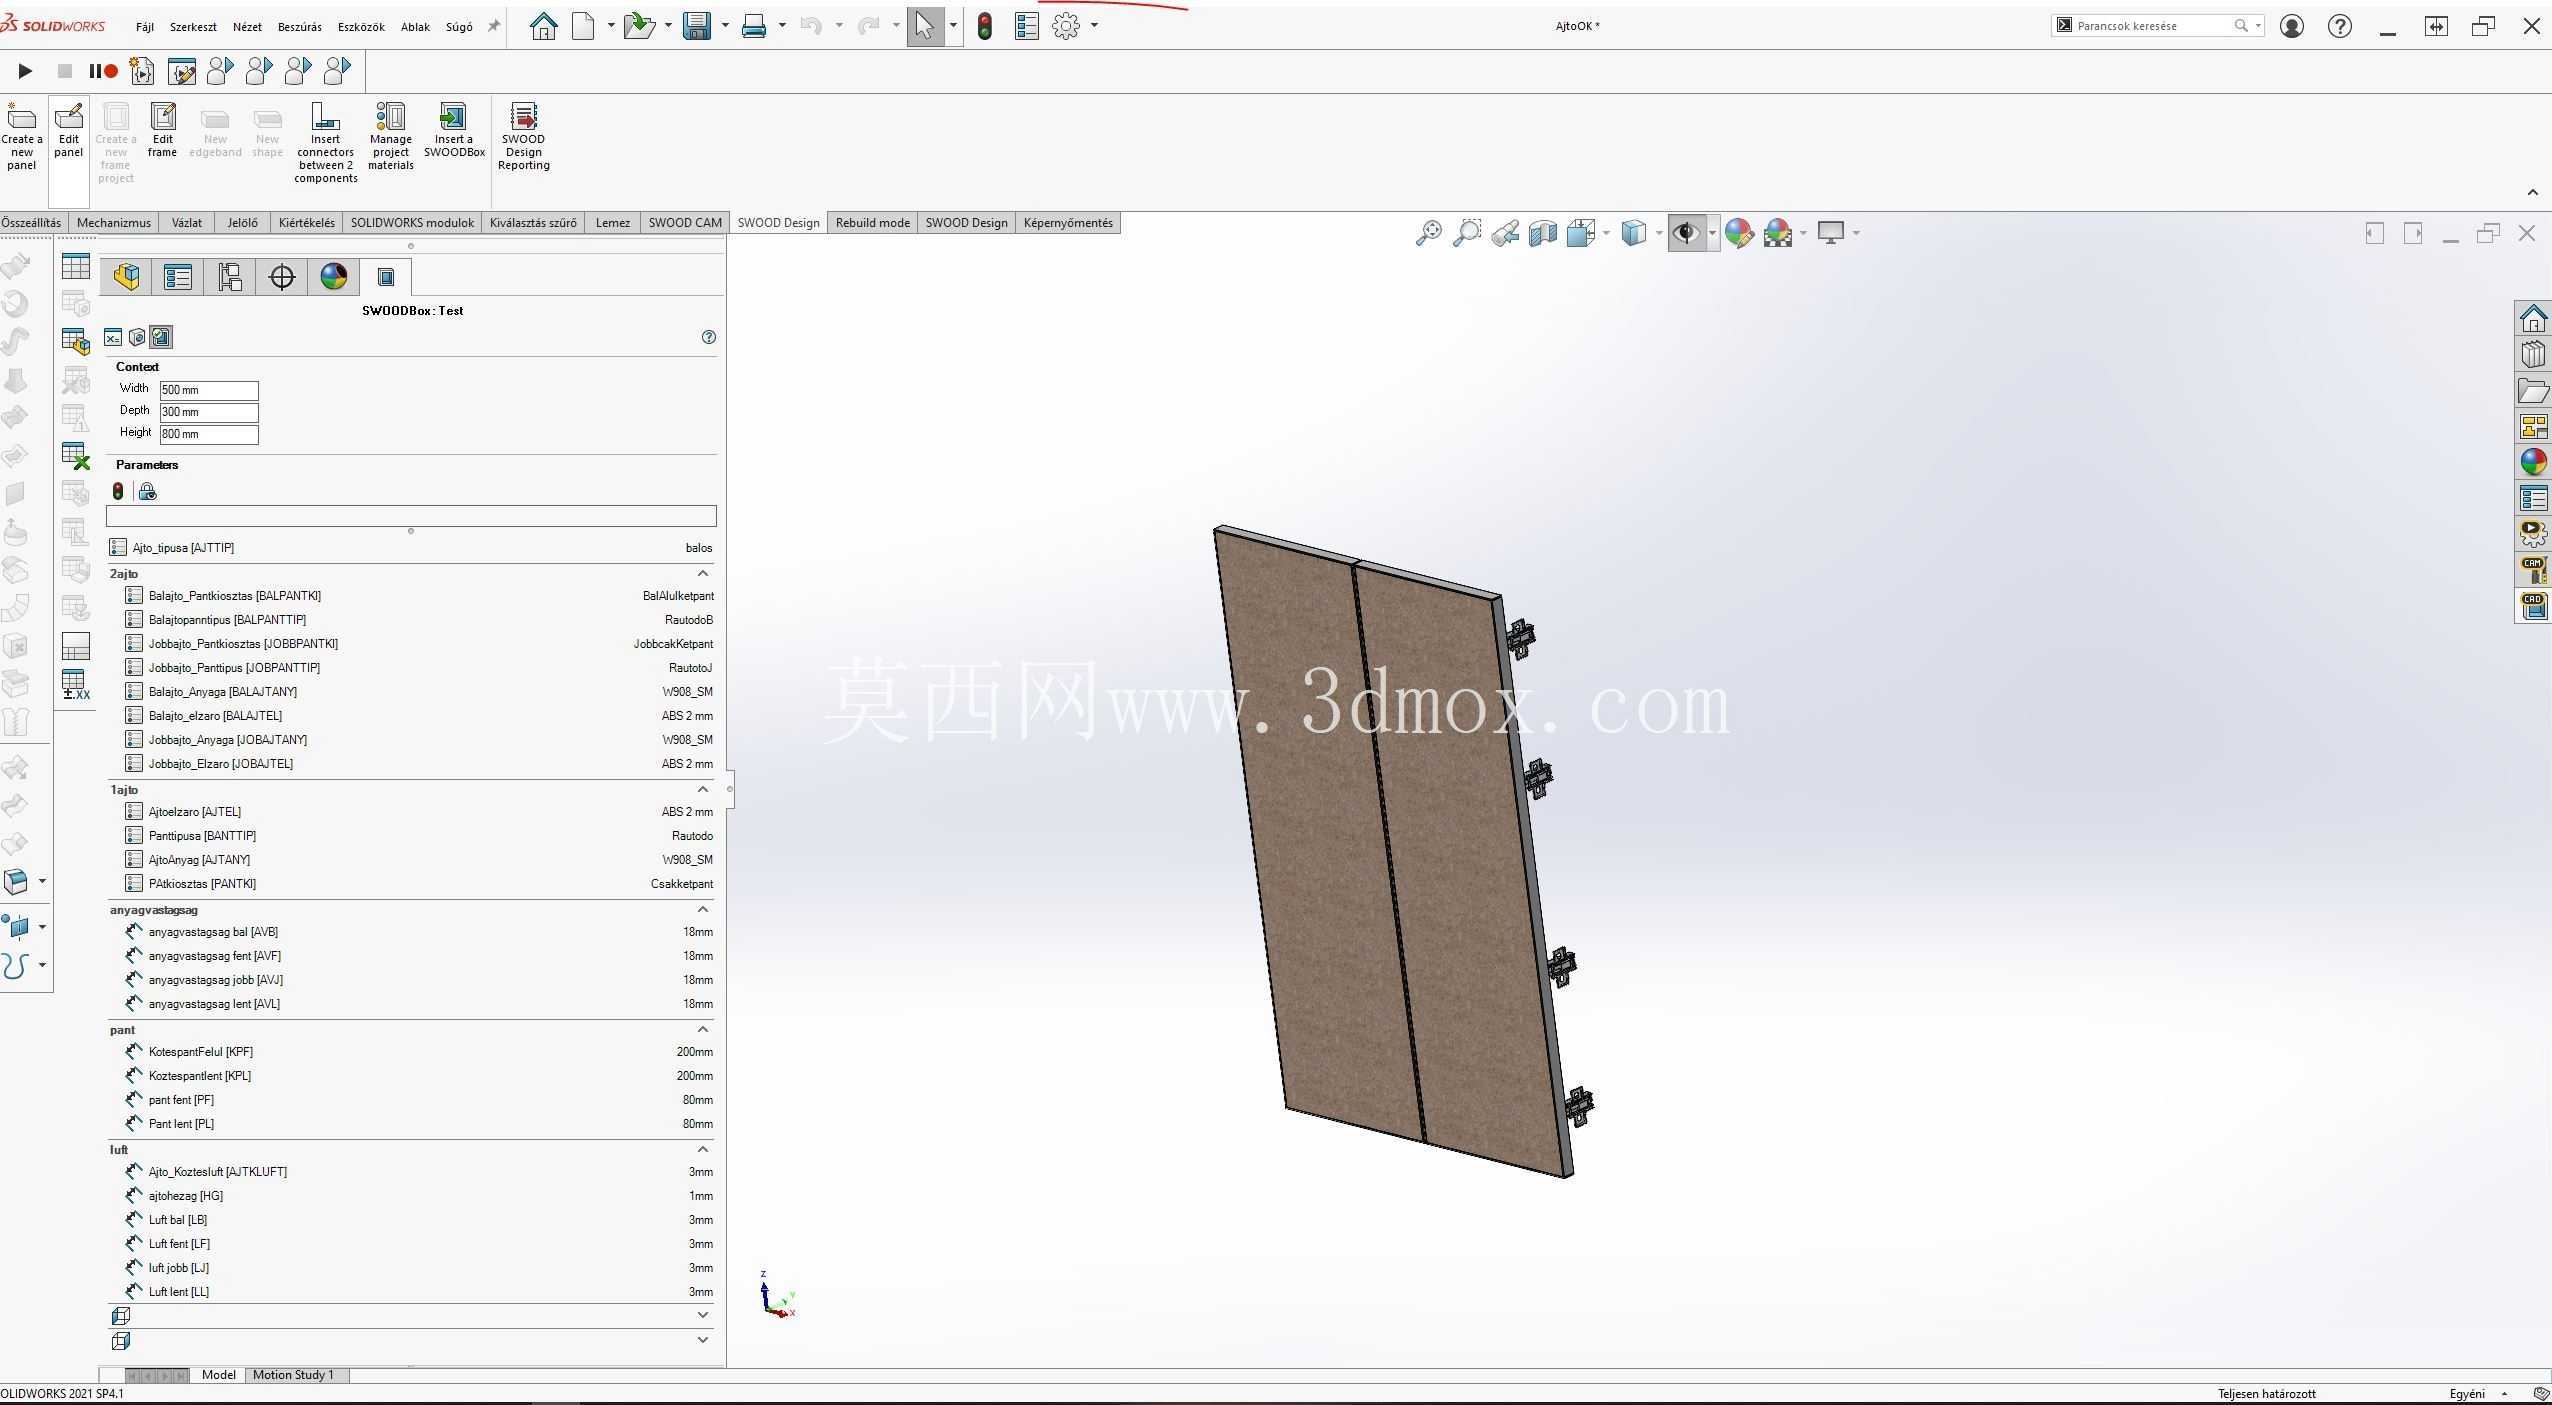2552x1405 pixels.
Task: Open the Options gear icon
Action: point(1066,26)
